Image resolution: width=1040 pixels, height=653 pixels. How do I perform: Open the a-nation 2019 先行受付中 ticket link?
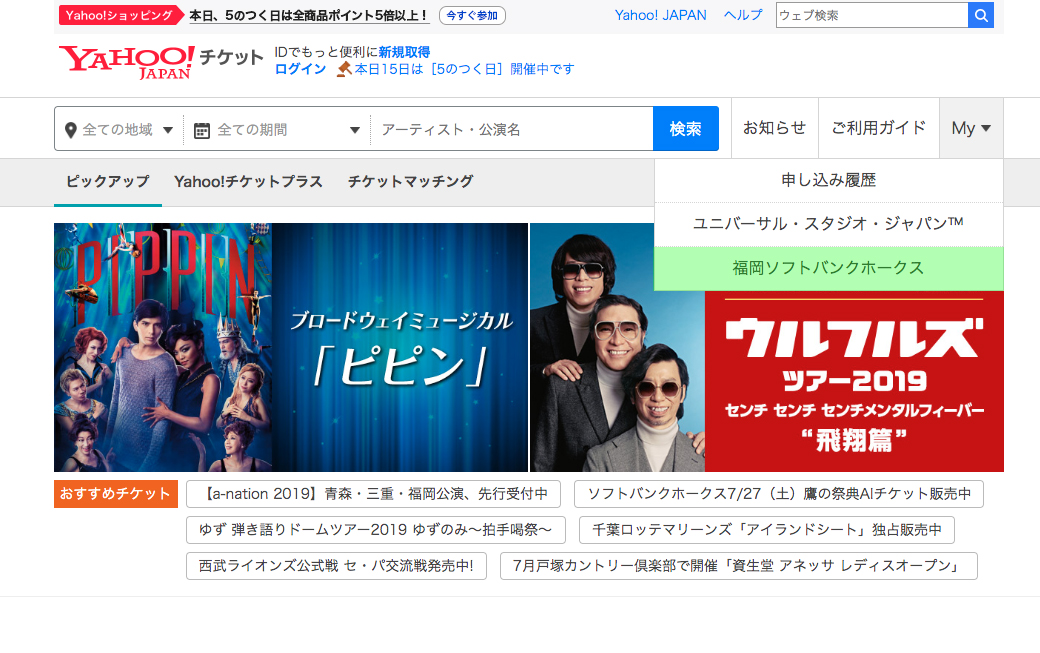pos(373,494)
